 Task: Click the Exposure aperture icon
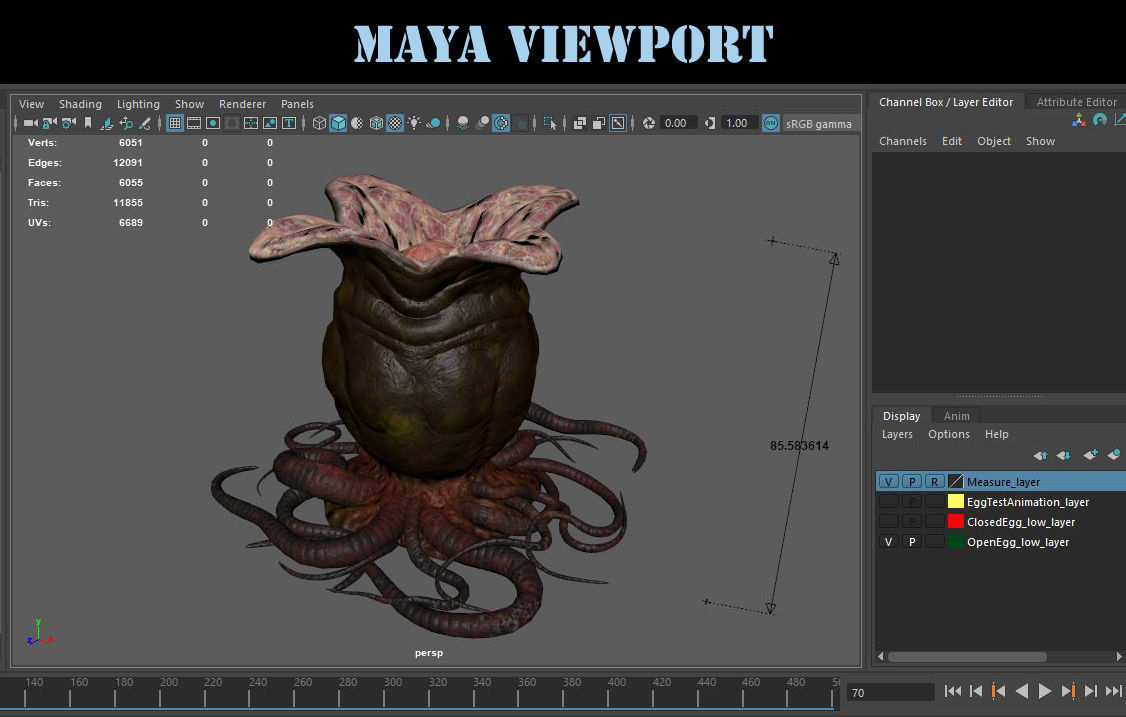coord(648,123)
